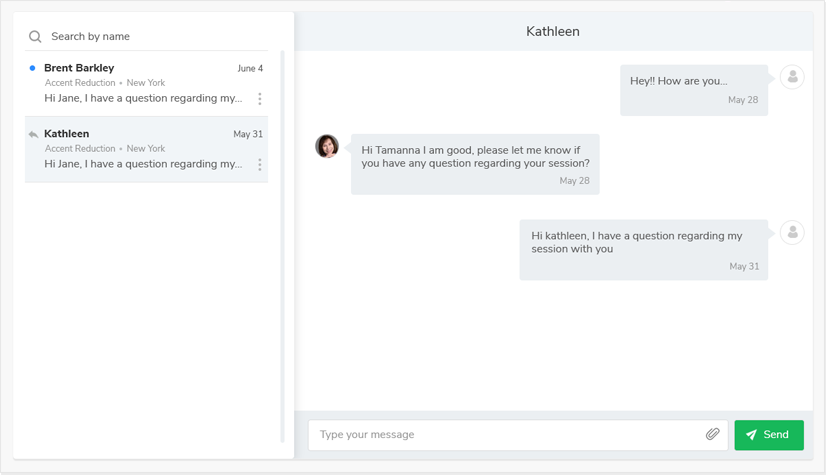The width and height of the screenshot is (826, 475).
Task: Open Brent Barkley's three-dot options menu
Action: pos(260,99)
